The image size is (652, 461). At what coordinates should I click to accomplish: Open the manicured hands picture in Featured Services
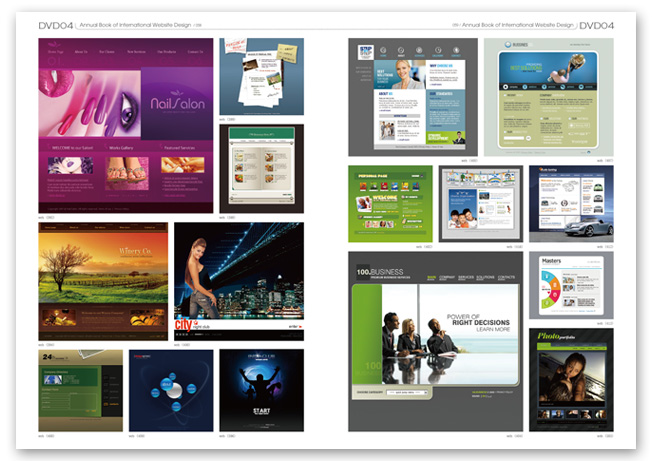pyautogui.click(x=183, y=165)
